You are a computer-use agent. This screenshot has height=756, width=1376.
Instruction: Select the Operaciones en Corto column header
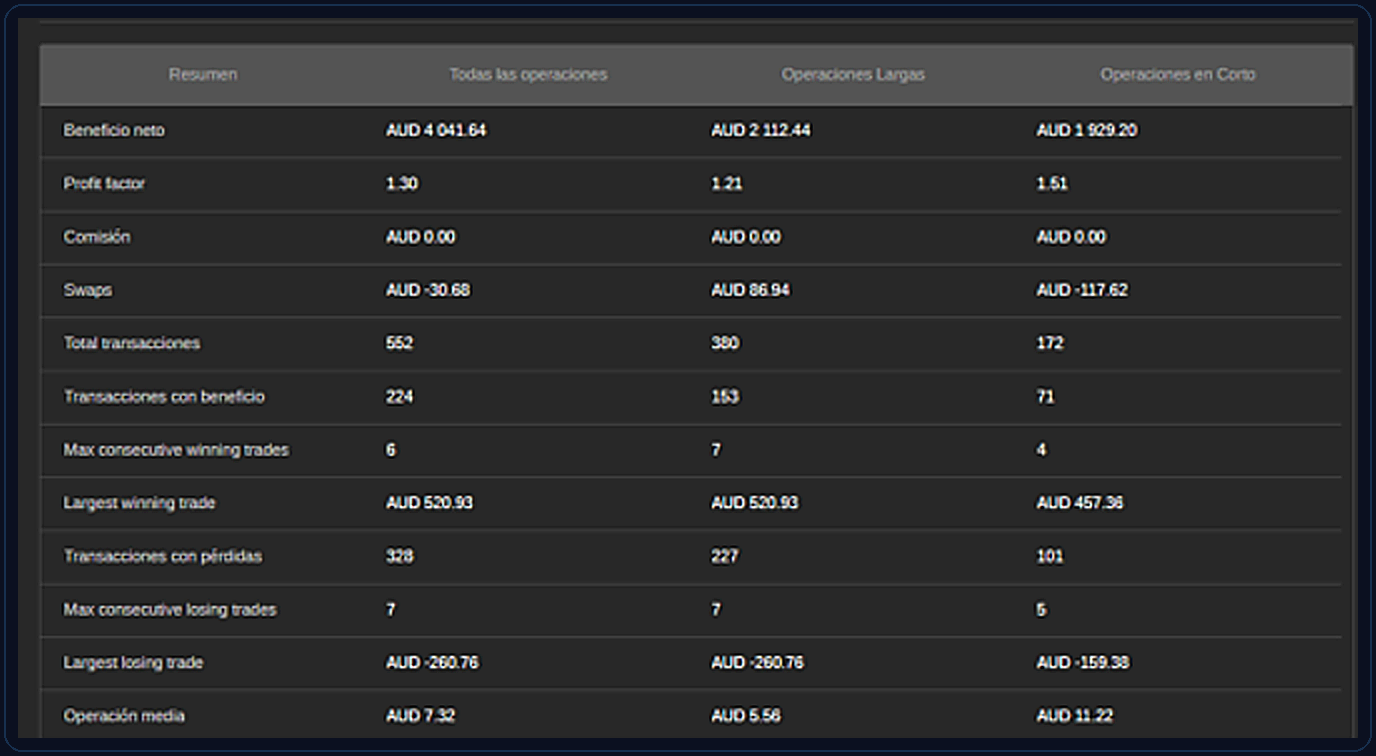pyautogui.click(x=1178, y=75)
